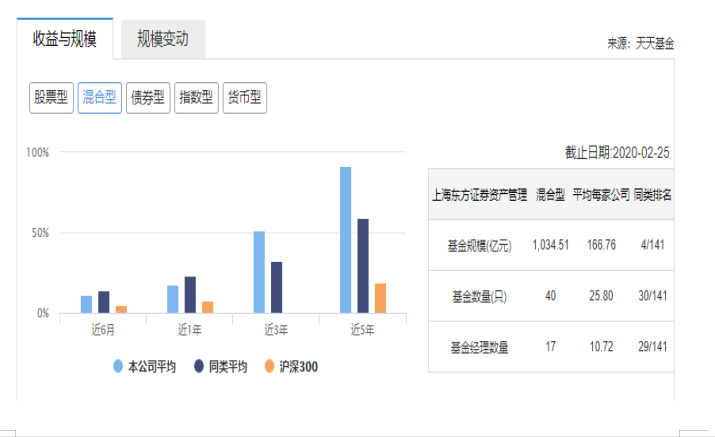
Task: Click the 10.72 average cell
Action: [x=601, y=347]
